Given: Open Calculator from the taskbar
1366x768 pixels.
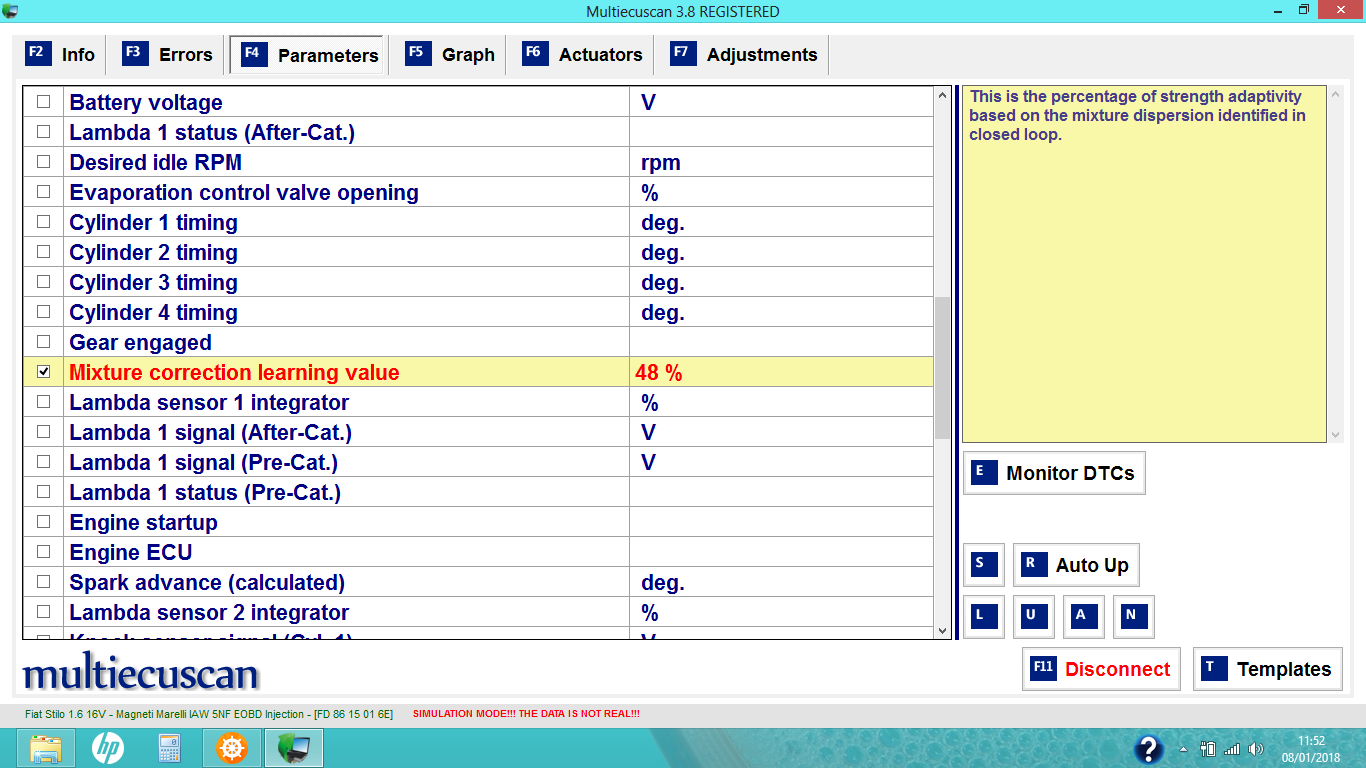Looking at the screenshot, I should click(169, 748).
